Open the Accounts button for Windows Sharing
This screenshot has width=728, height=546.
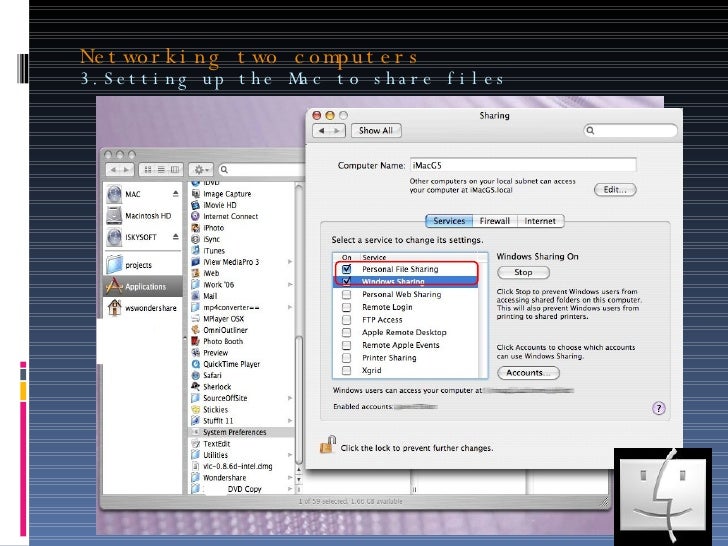[528, 373]
